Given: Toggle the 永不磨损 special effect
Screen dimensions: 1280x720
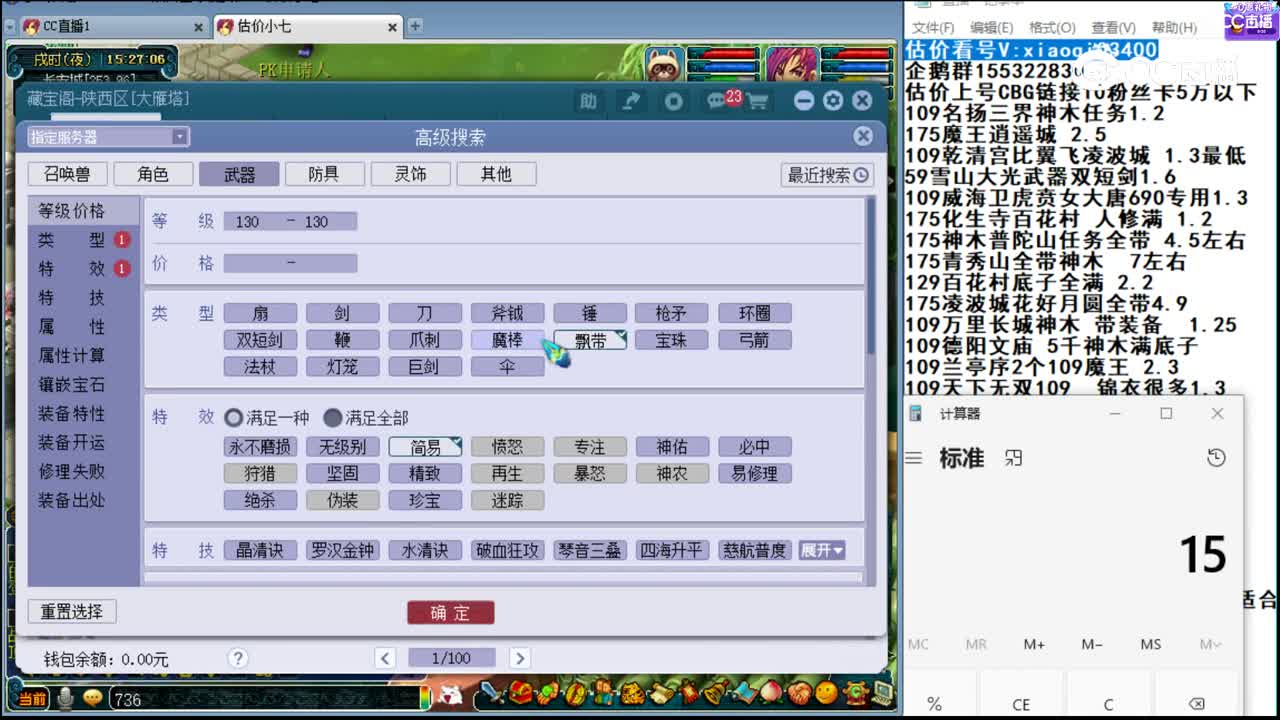Looking at the screenshot, I should pyautogui.click(x=260, y=447).
